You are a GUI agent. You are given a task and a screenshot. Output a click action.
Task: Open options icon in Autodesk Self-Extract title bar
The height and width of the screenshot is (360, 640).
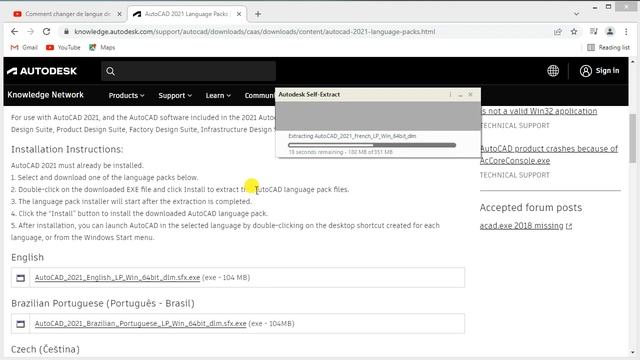tap(450, 94)
